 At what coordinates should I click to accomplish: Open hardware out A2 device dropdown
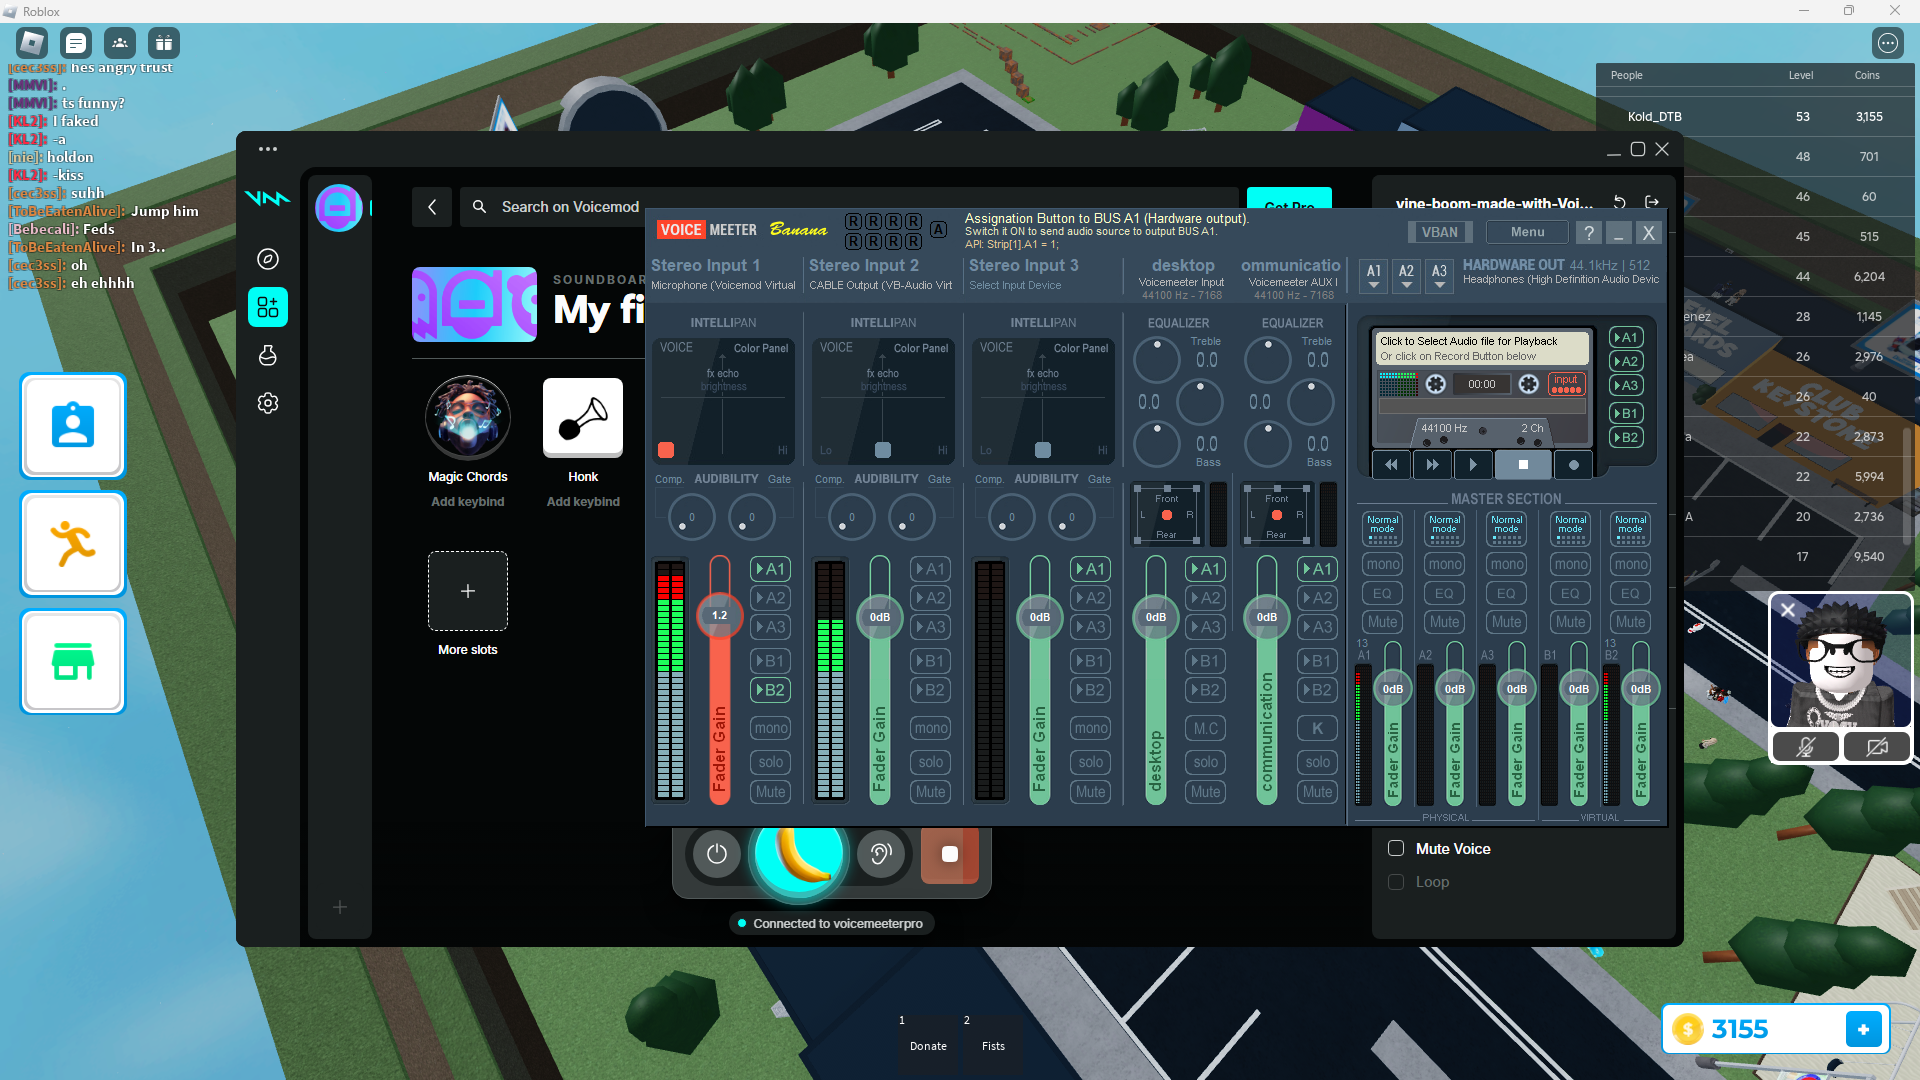tap(1407, 276)
